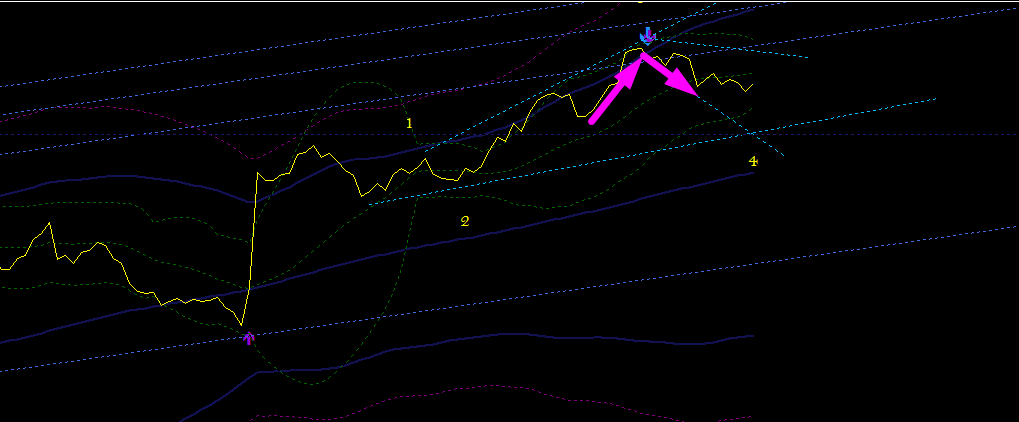The height and width of the screenshot is (422, 1019).
Task: Click where the cyan dashed lines cross above label 4
Action: tap(750, 133)
